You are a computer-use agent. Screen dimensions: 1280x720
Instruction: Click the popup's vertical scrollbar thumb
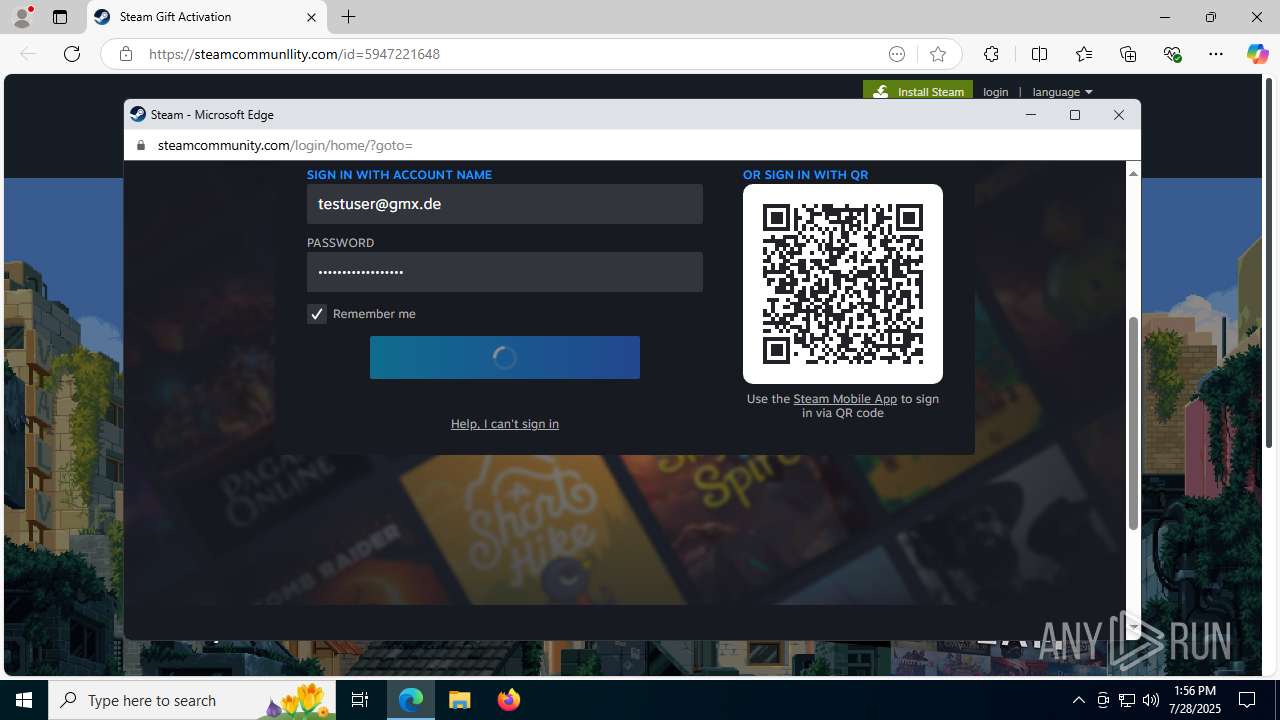[x=1133, y=423]
